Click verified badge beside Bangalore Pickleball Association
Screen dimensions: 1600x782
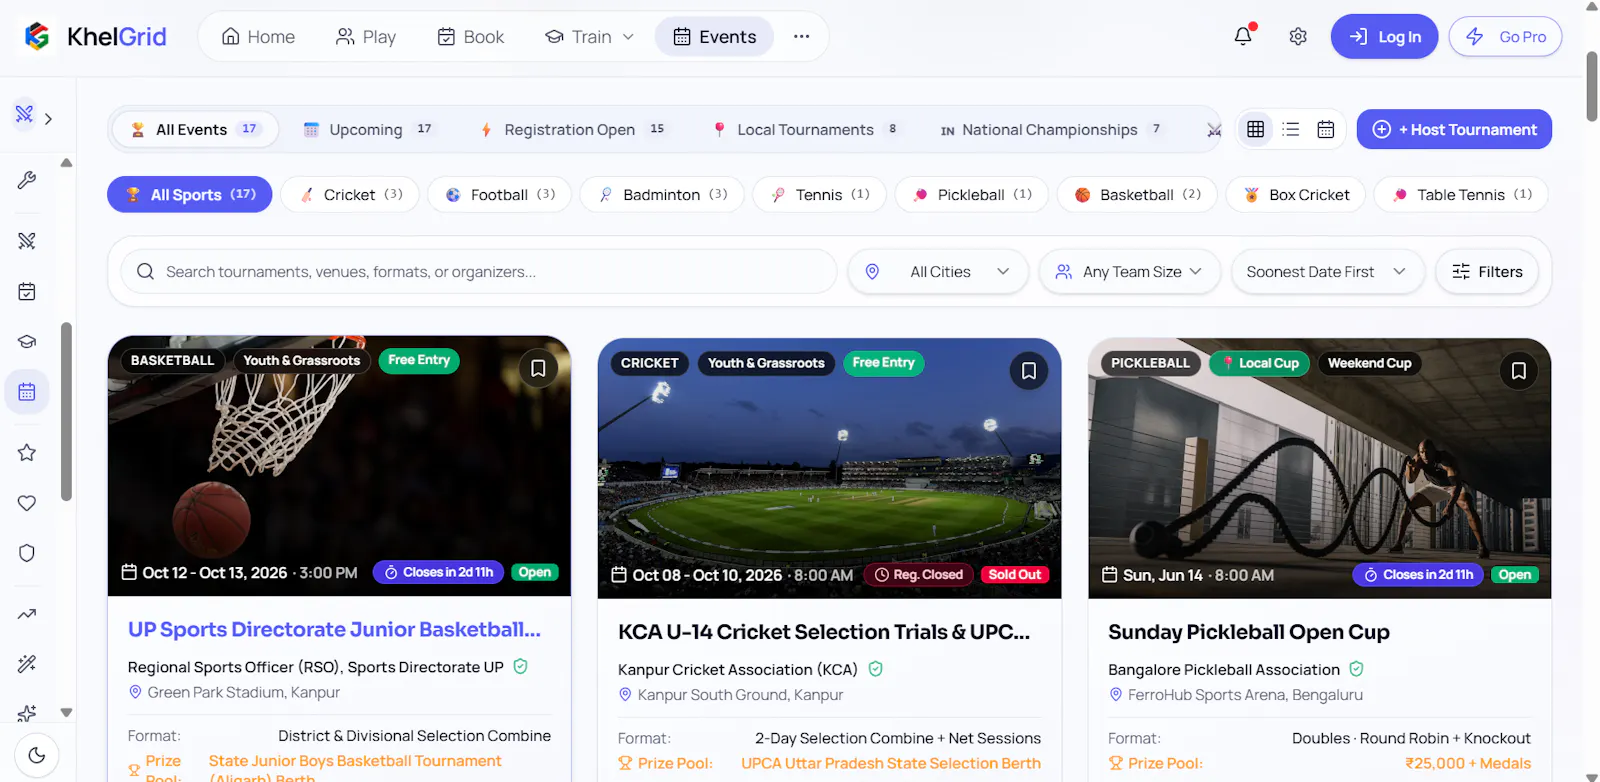(1357, 669)
